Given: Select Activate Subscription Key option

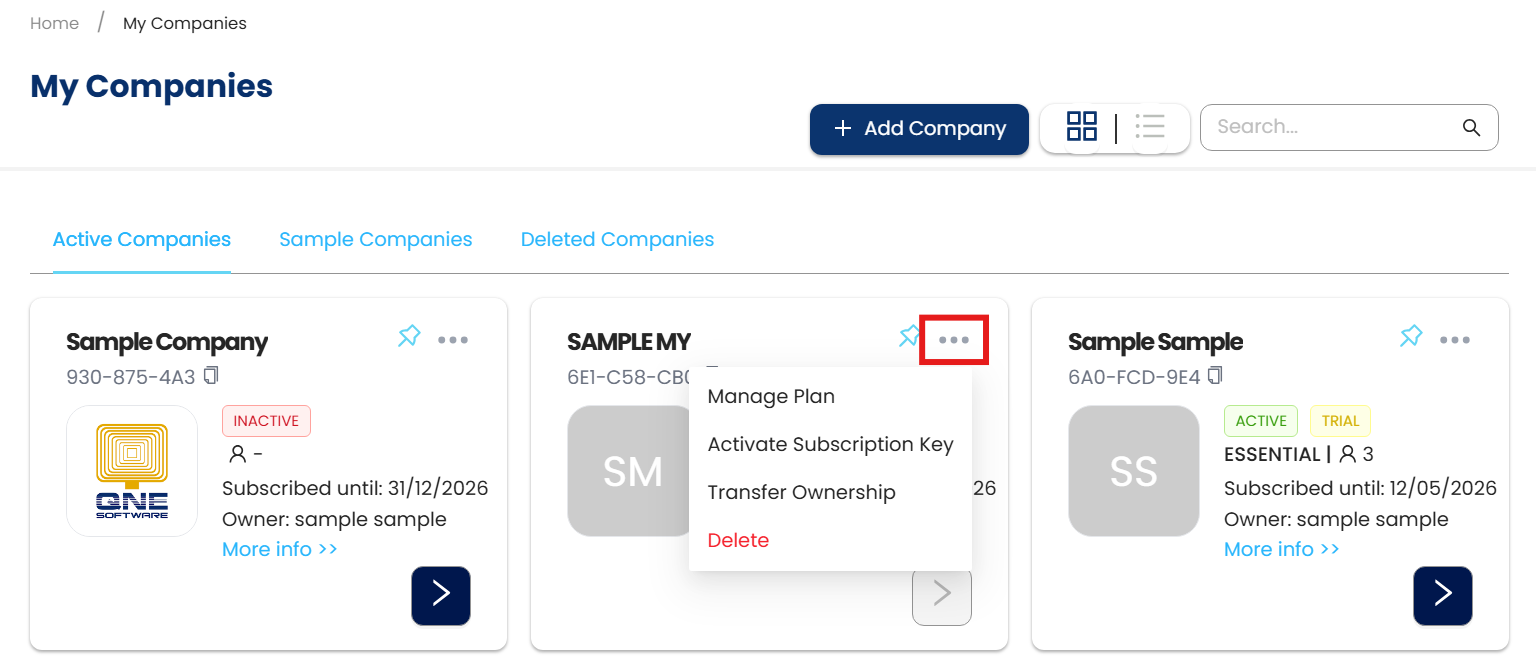Looking at the screenshot, I should (x=830, y=444).
